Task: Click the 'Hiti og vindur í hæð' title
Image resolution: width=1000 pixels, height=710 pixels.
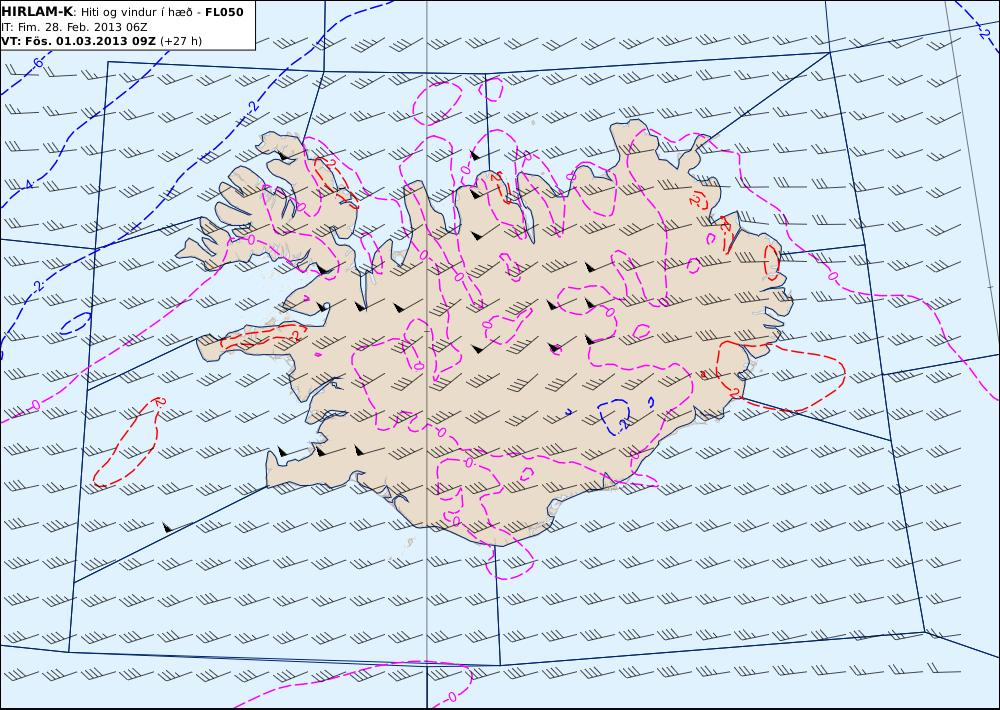Action: [x=136, y=12]
